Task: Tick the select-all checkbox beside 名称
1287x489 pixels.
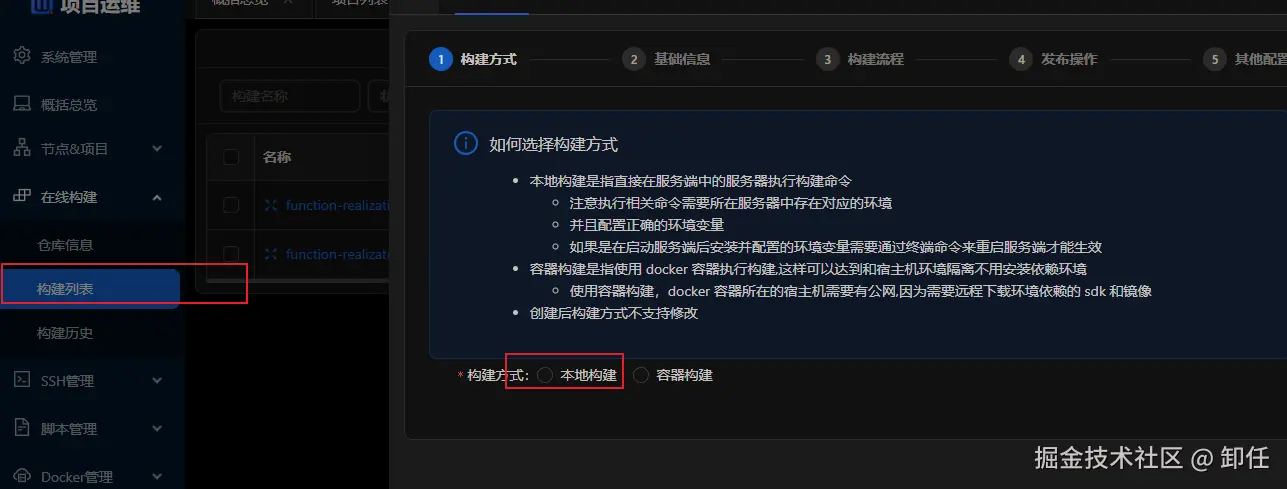Action: tap(231, 157)
